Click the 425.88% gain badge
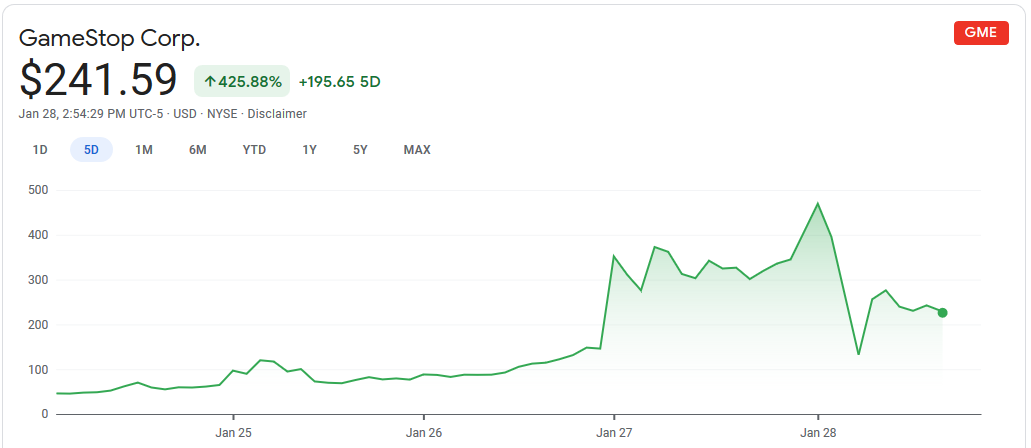Image resolution: width=1031 pixels, height=448 pixels. coord(242,82)
